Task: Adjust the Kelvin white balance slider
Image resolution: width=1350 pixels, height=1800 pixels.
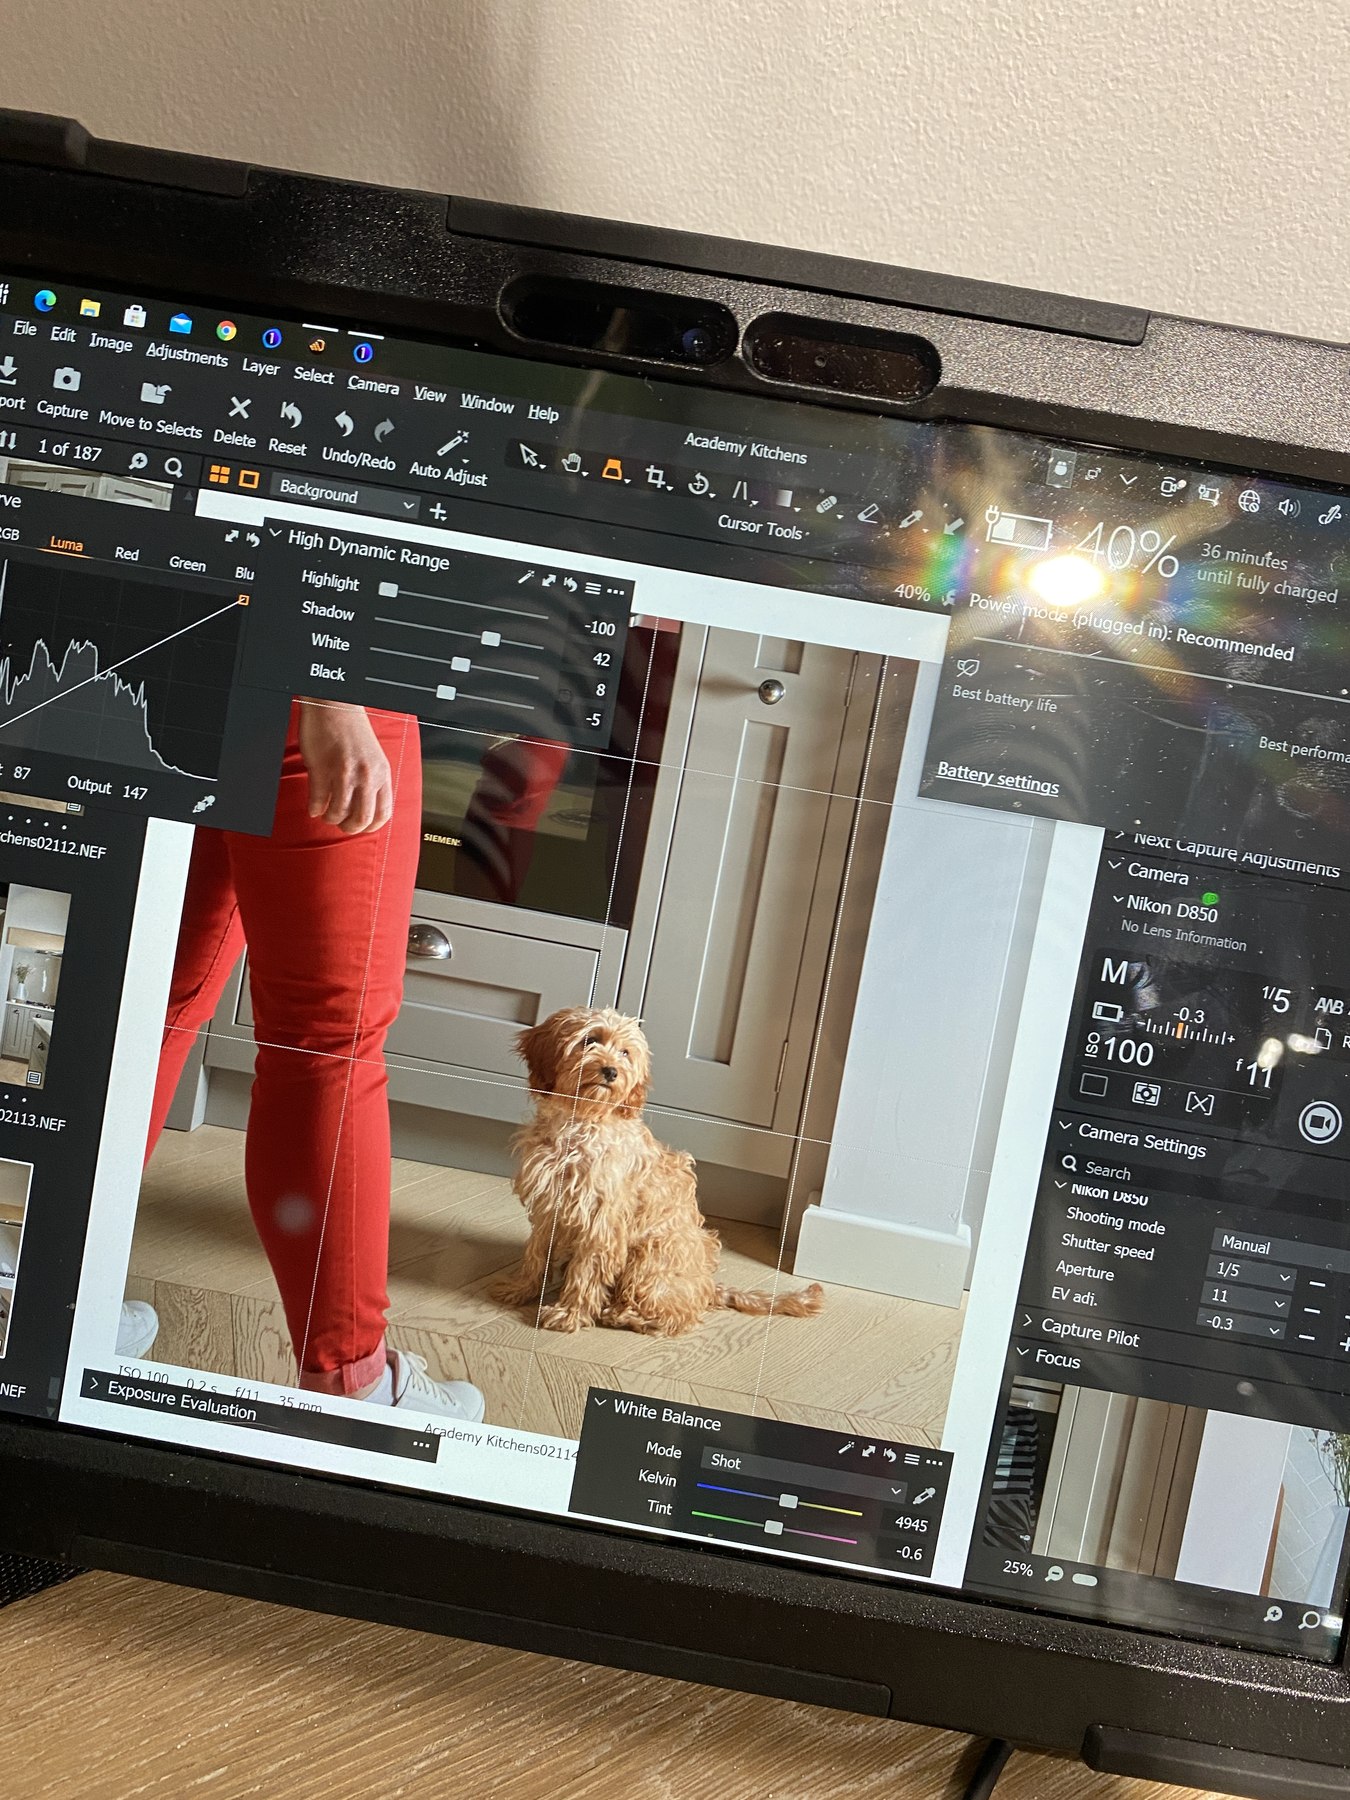Action: [x=789, y=1501]
